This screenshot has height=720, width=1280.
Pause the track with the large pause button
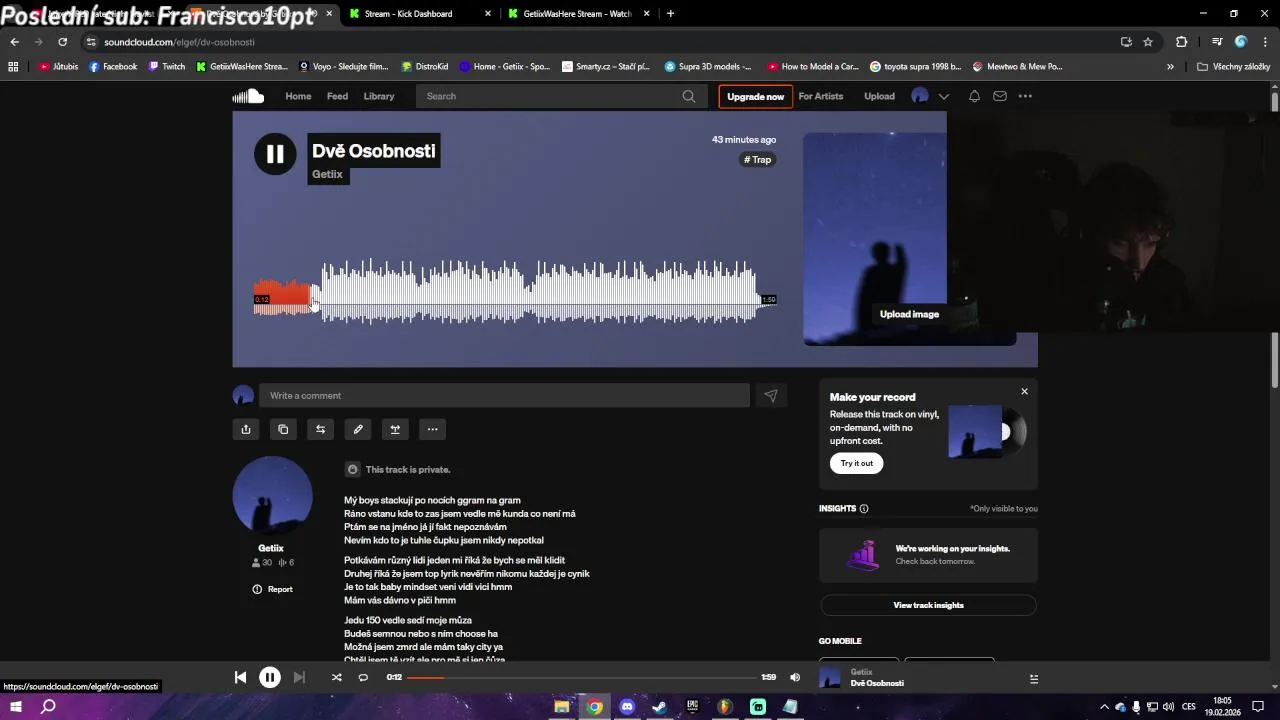tap(275, 154)
